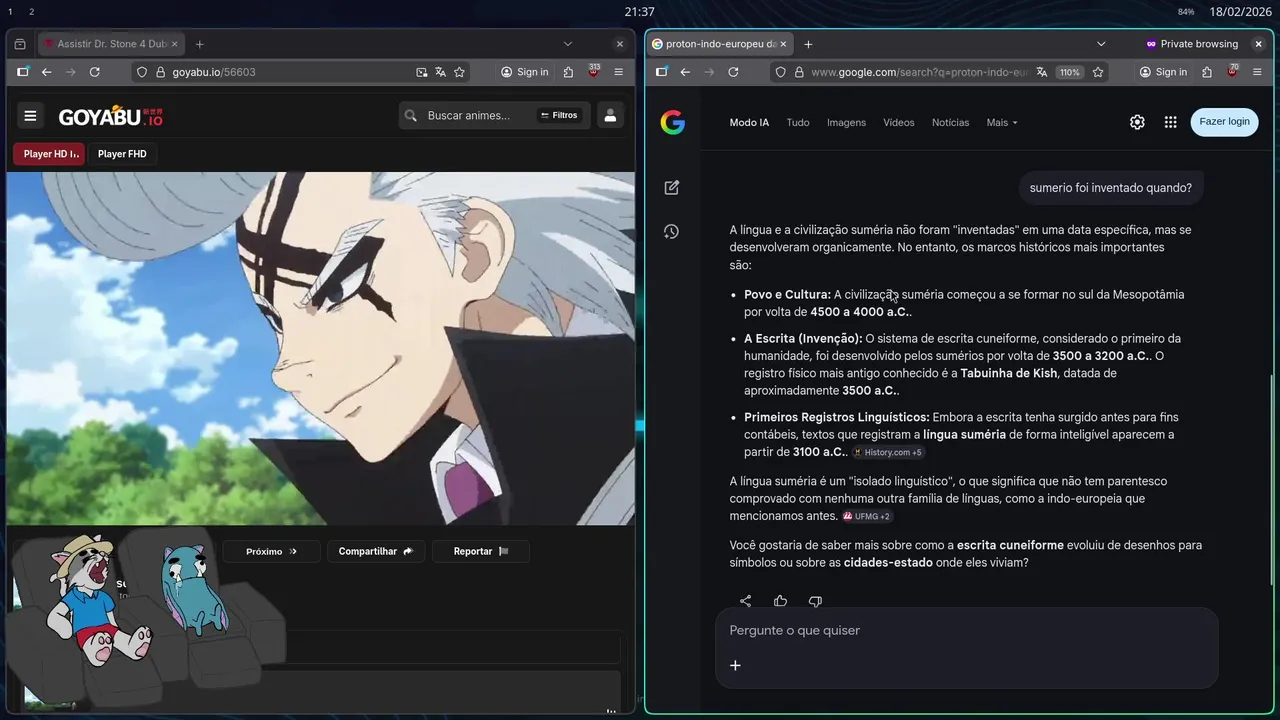Go back in Goyabu browser window

46,72
